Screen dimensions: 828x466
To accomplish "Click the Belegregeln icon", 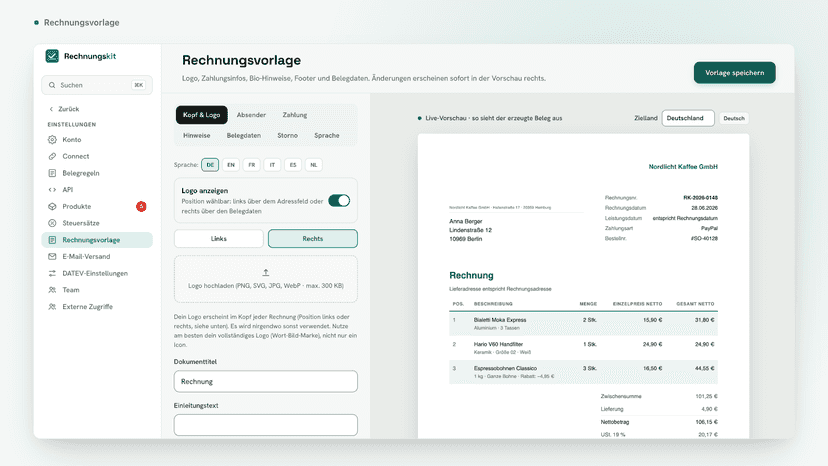I will [52, 173].
